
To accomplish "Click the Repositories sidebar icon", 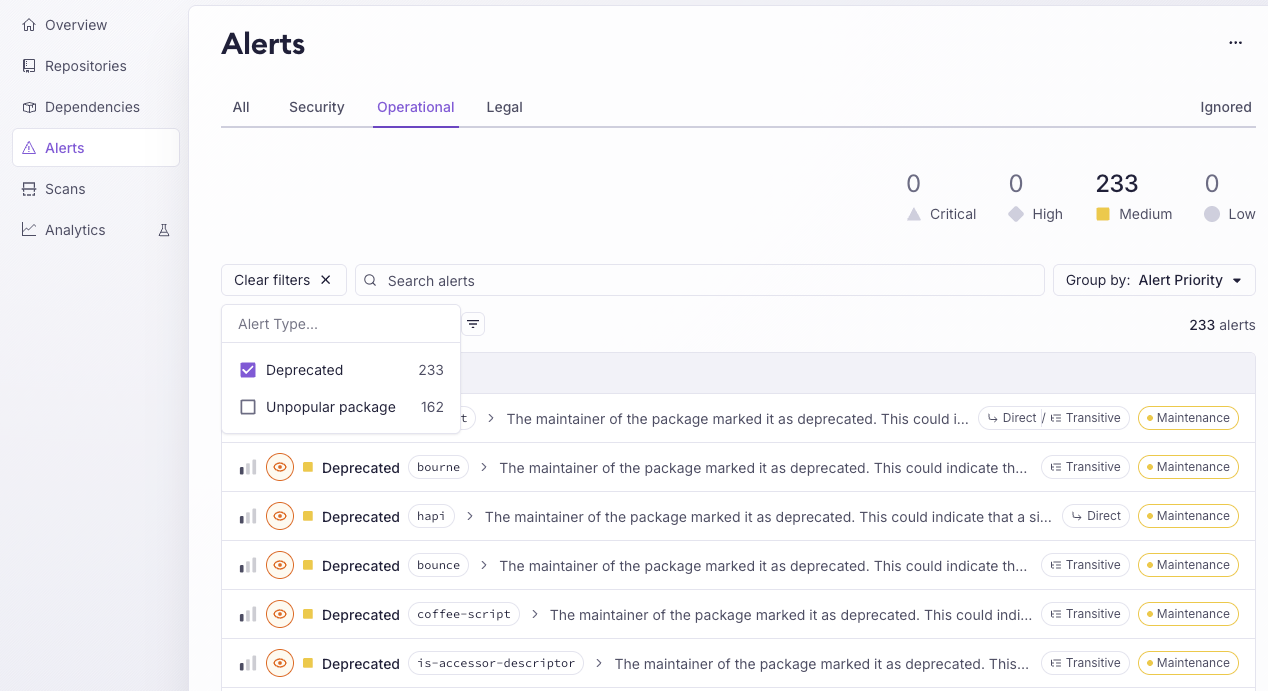I will click(29, 66).
